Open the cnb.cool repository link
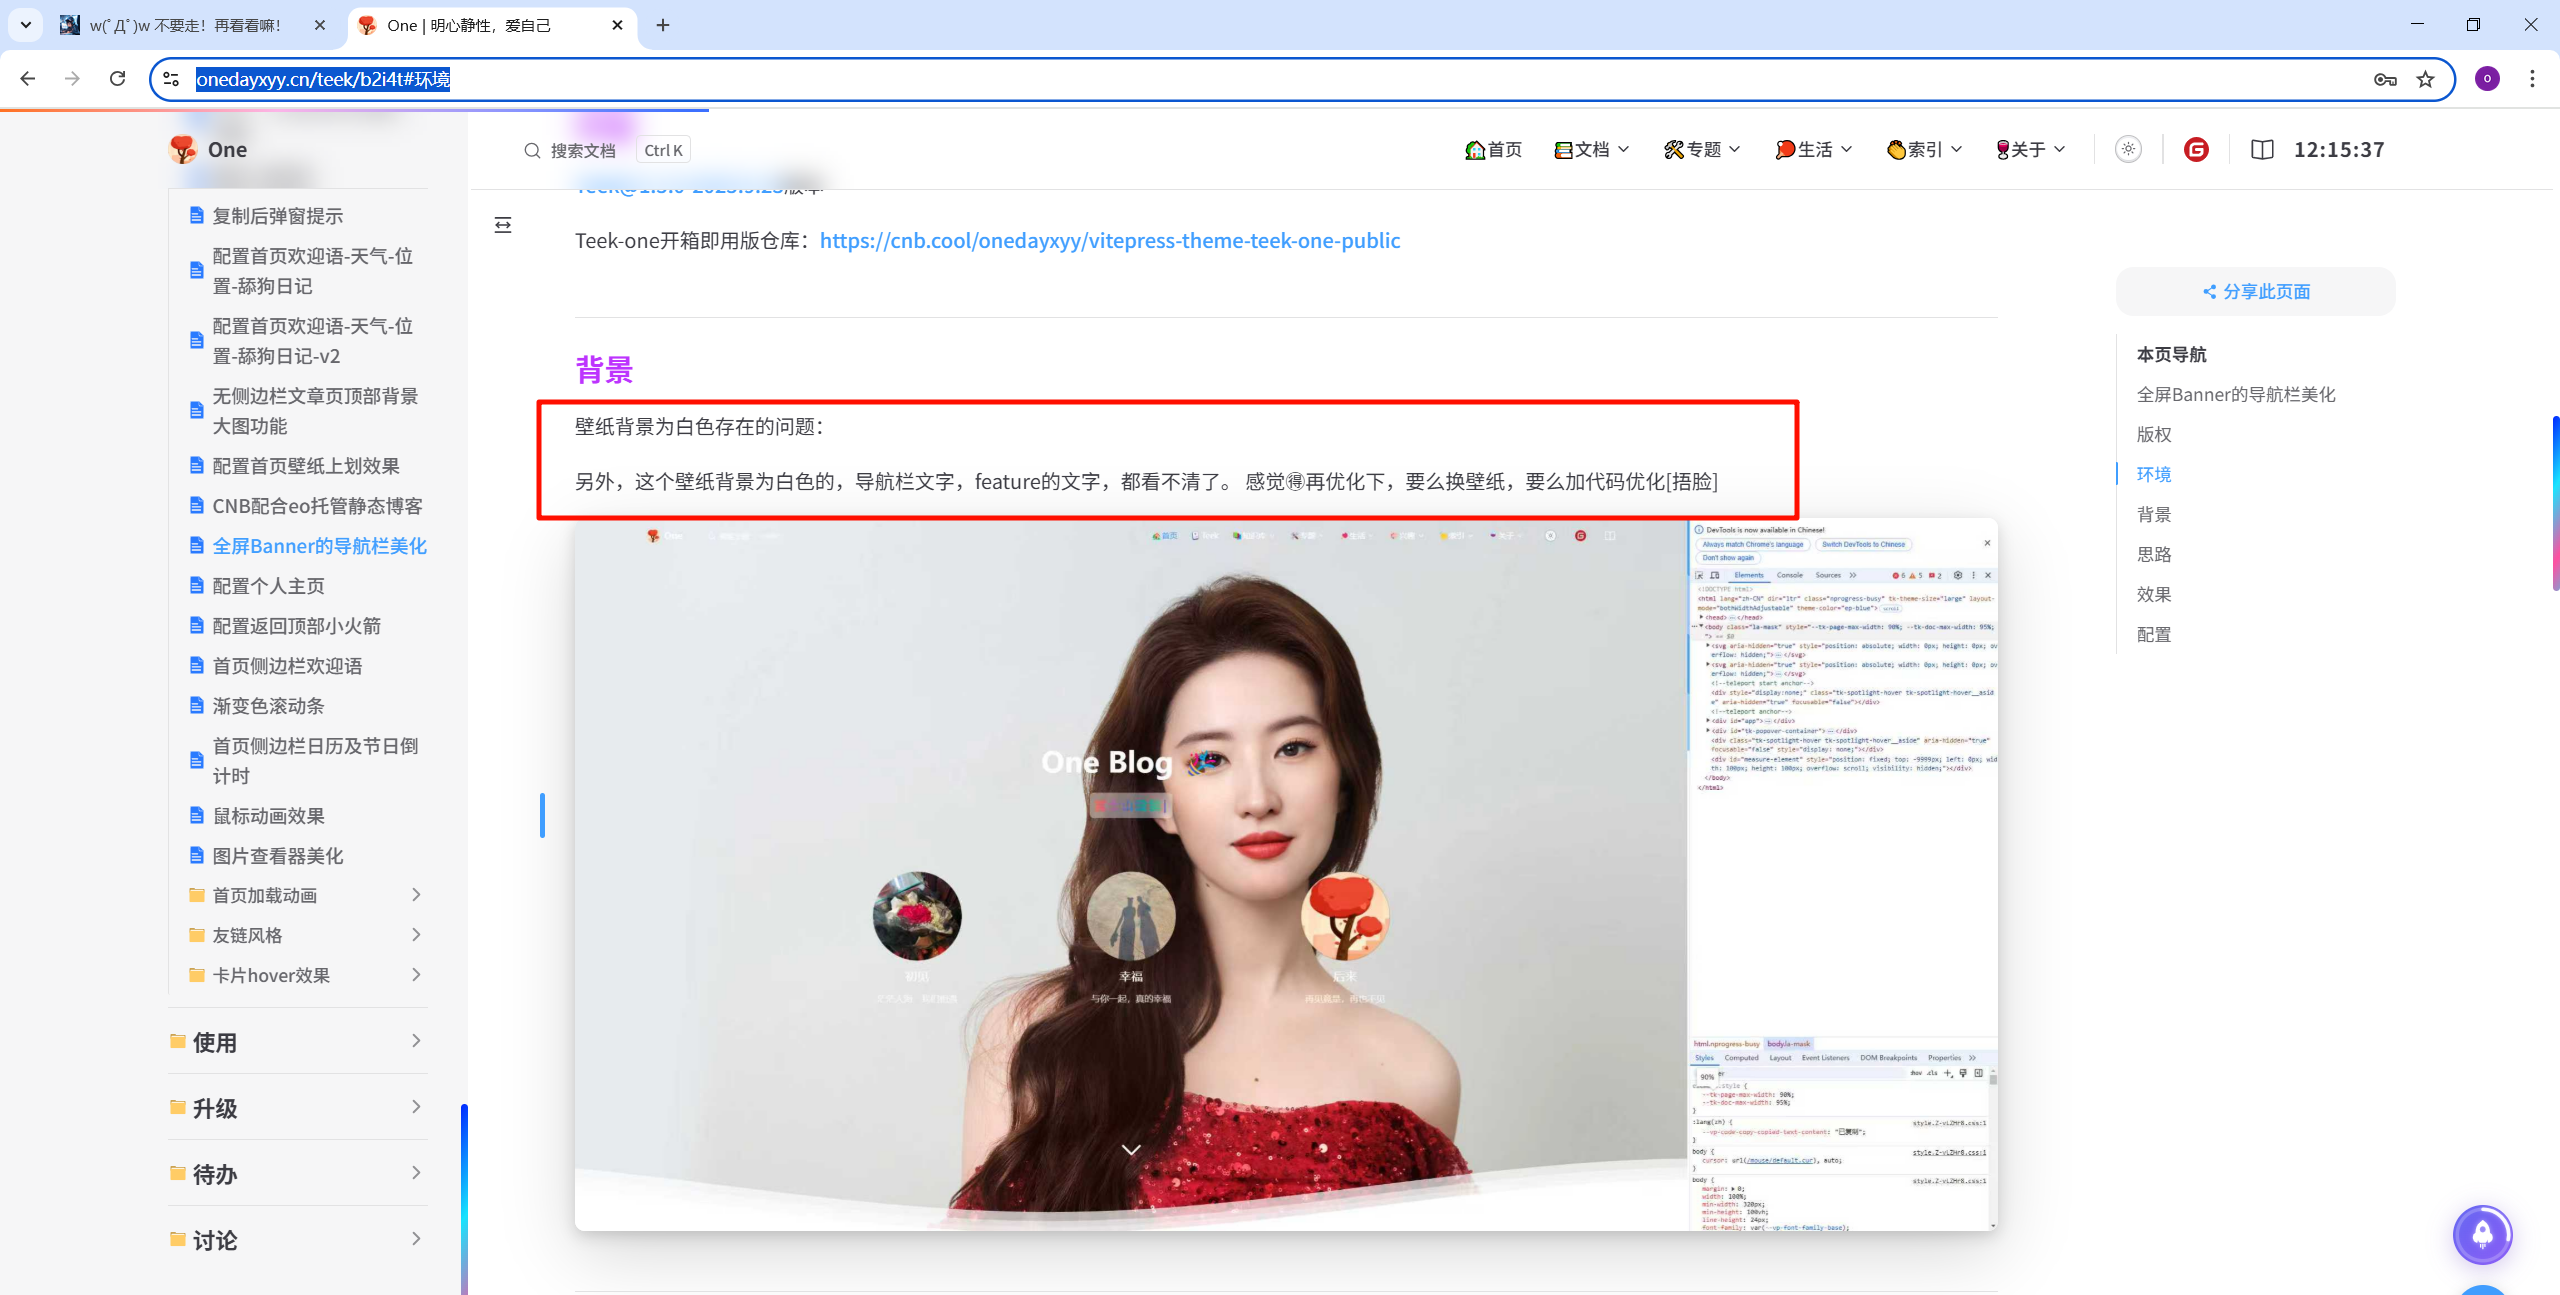Viewport: 2560px width, 1295px height. 1109,241
